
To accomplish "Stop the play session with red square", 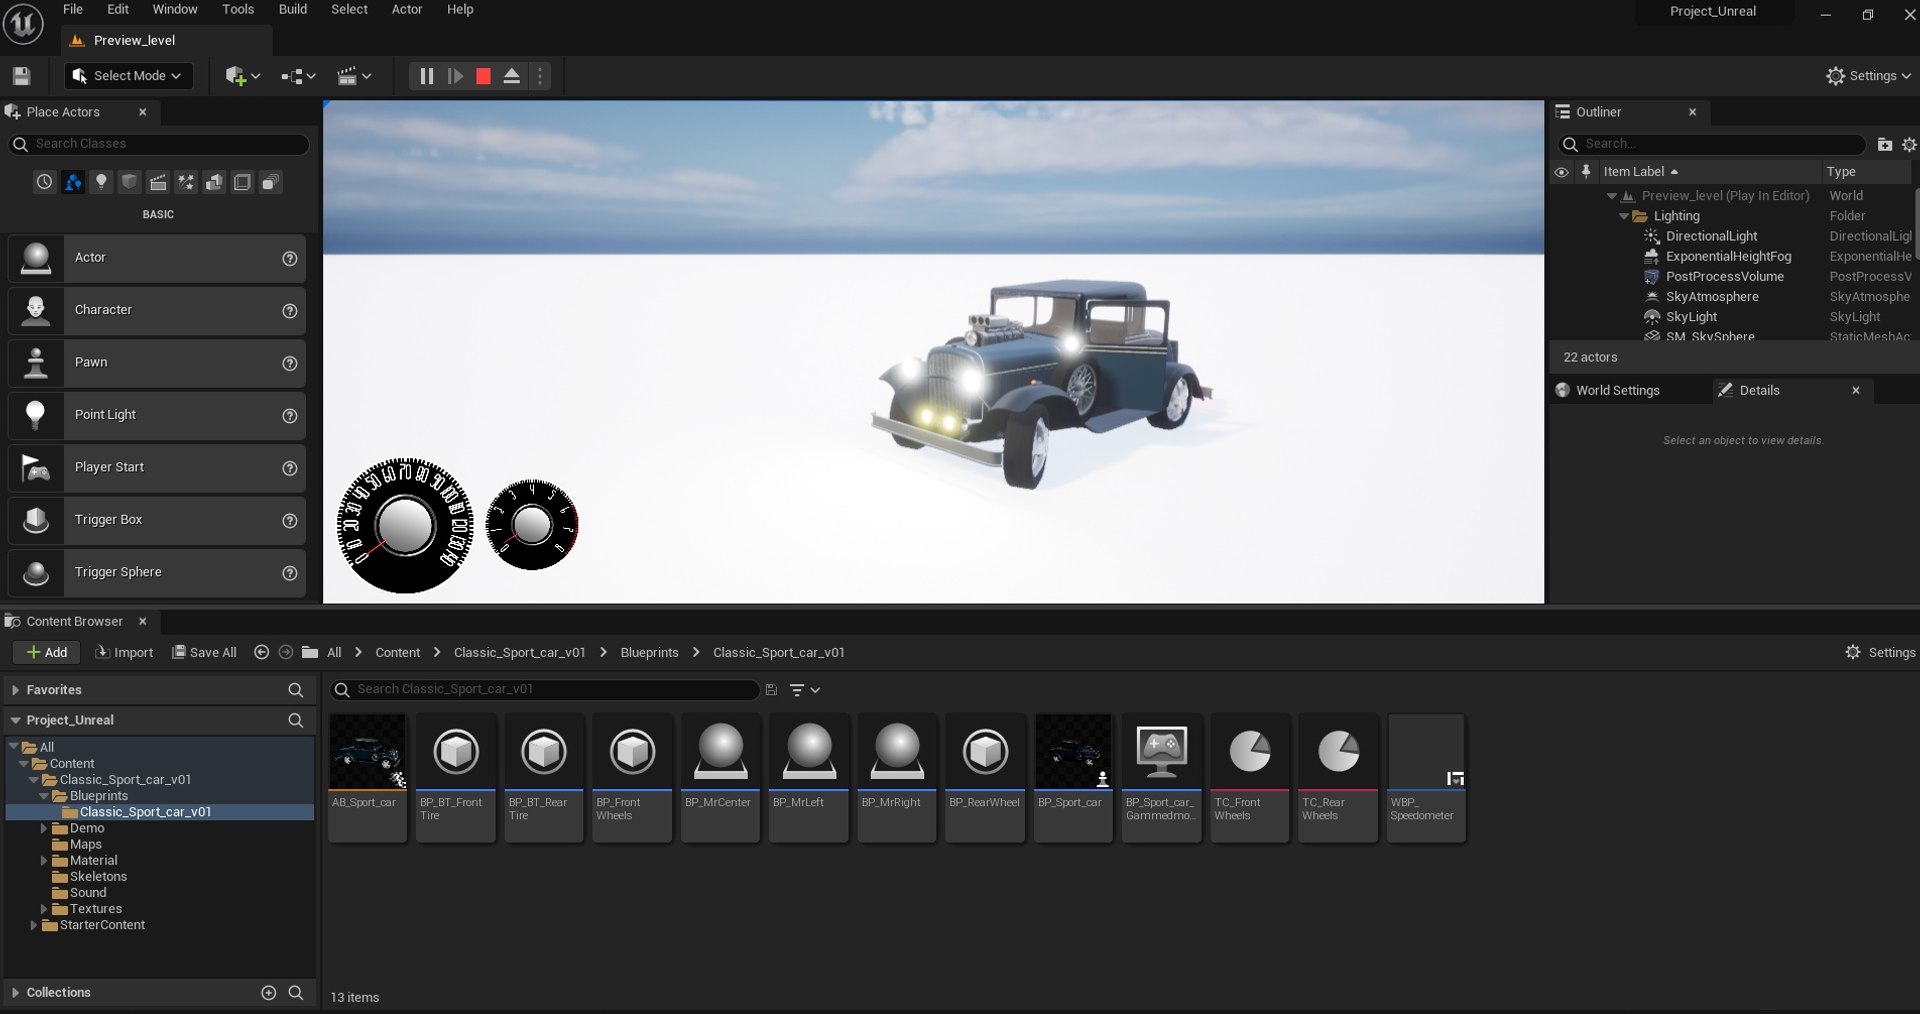I will coord(483,76).
